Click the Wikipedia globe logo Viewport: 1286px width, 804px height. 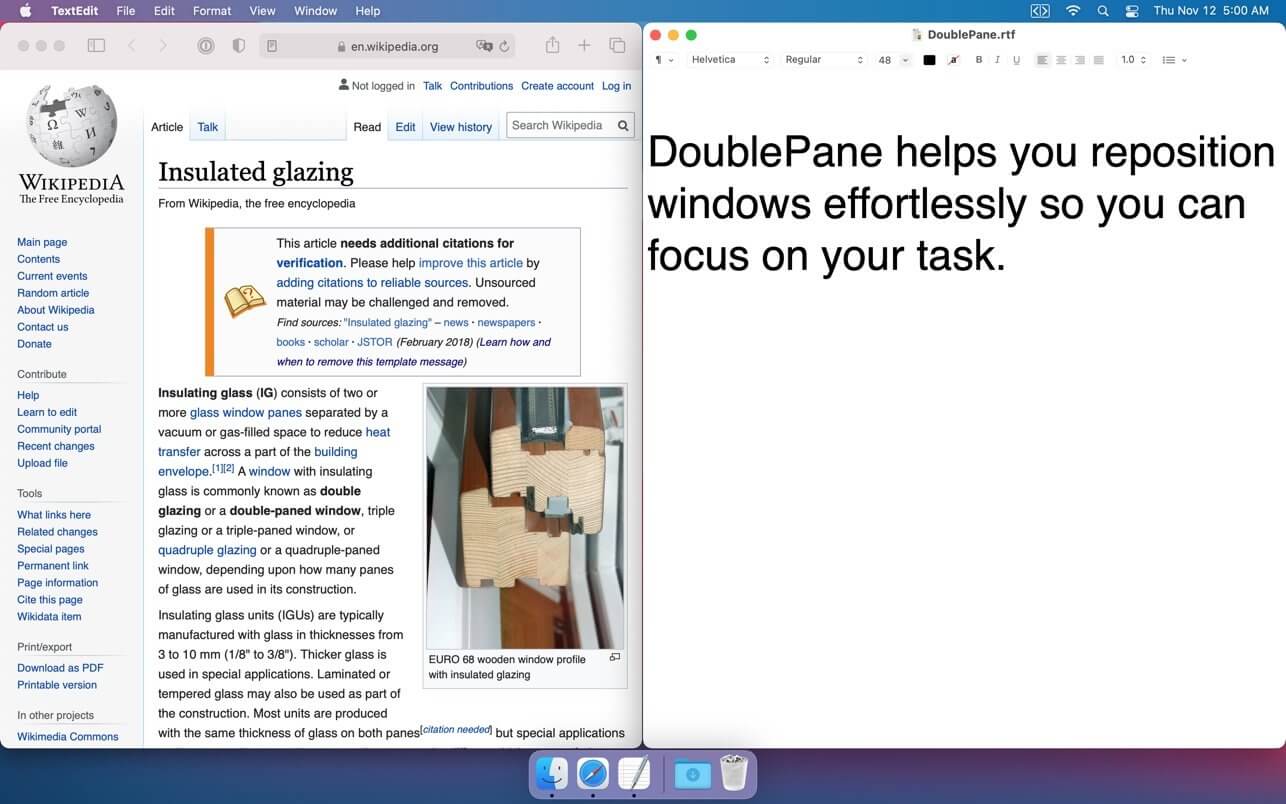[71, 126]
